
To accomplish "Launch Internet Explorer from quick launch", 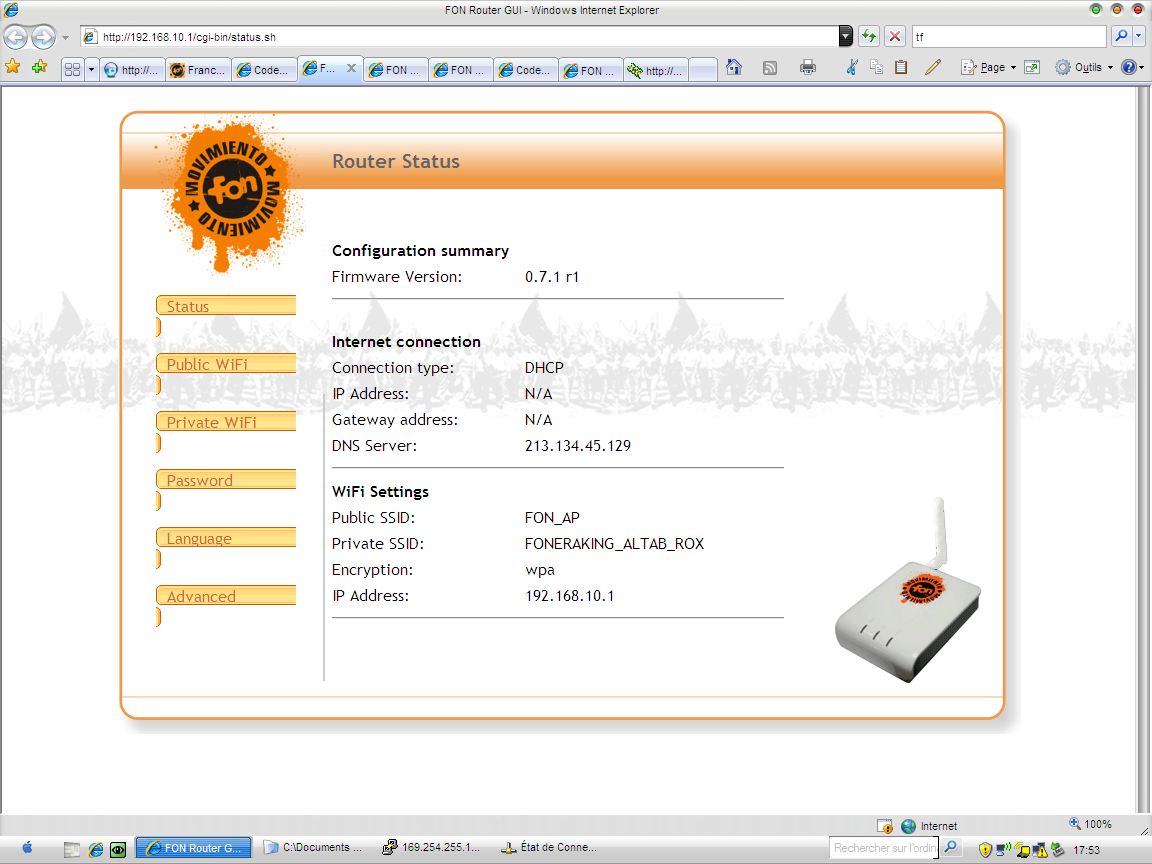I will (96, 849).
